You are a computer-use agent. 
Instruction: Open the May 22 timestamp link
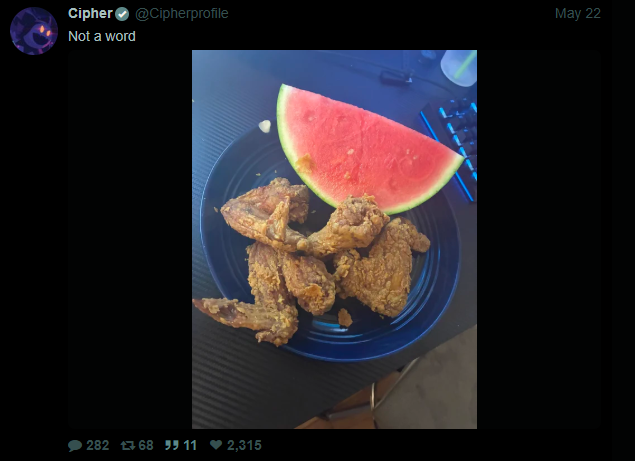pyautogui.click(x=577, y=13)
